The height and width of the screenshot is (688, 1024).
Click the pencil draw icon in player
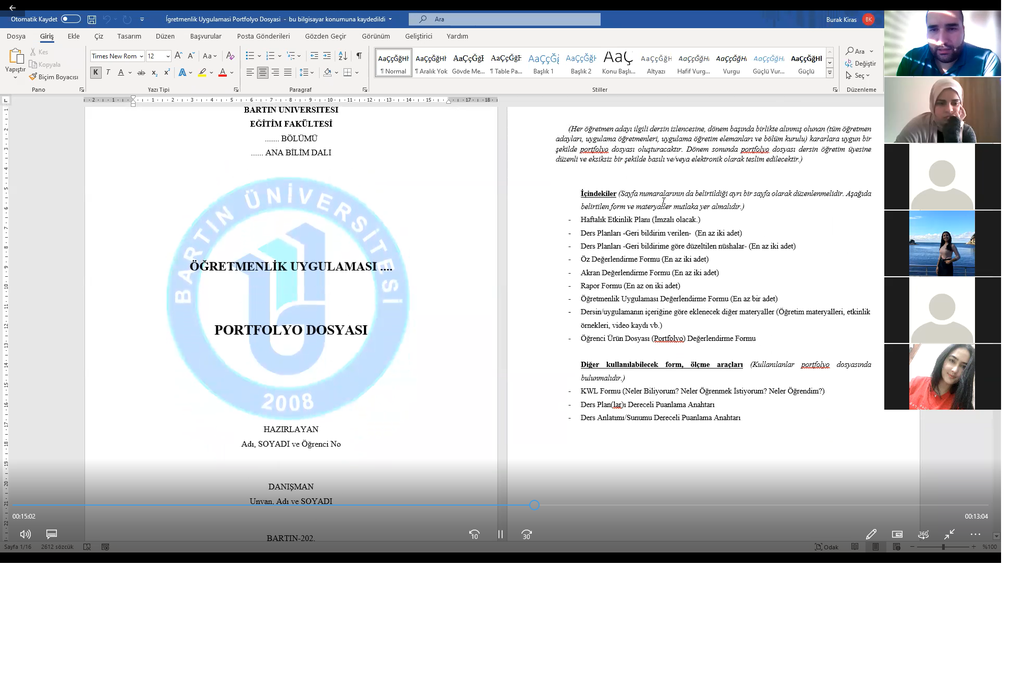pos(871,534)
